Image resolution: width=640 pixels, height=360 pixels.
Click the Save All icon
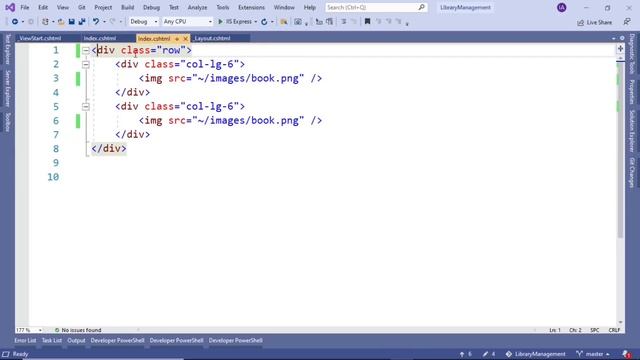(x=82, y=22)
